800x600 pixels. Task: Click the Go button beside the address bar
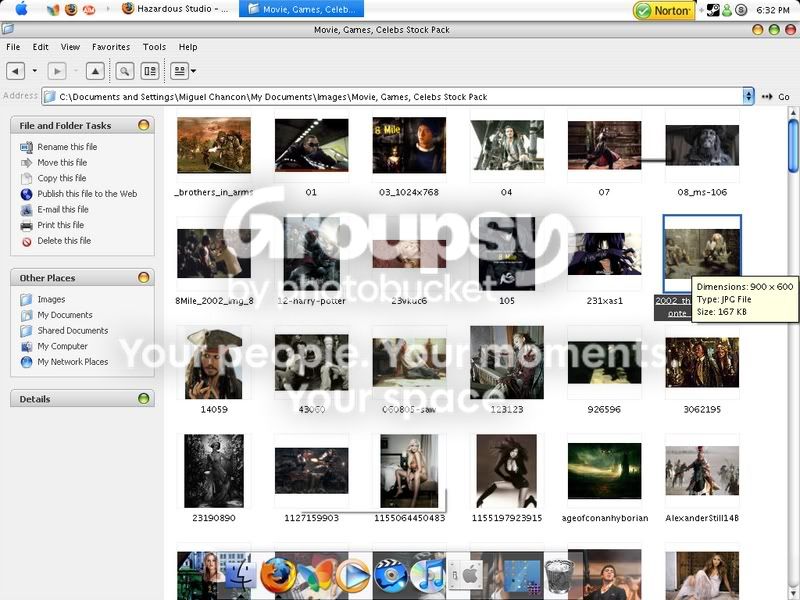776,97
